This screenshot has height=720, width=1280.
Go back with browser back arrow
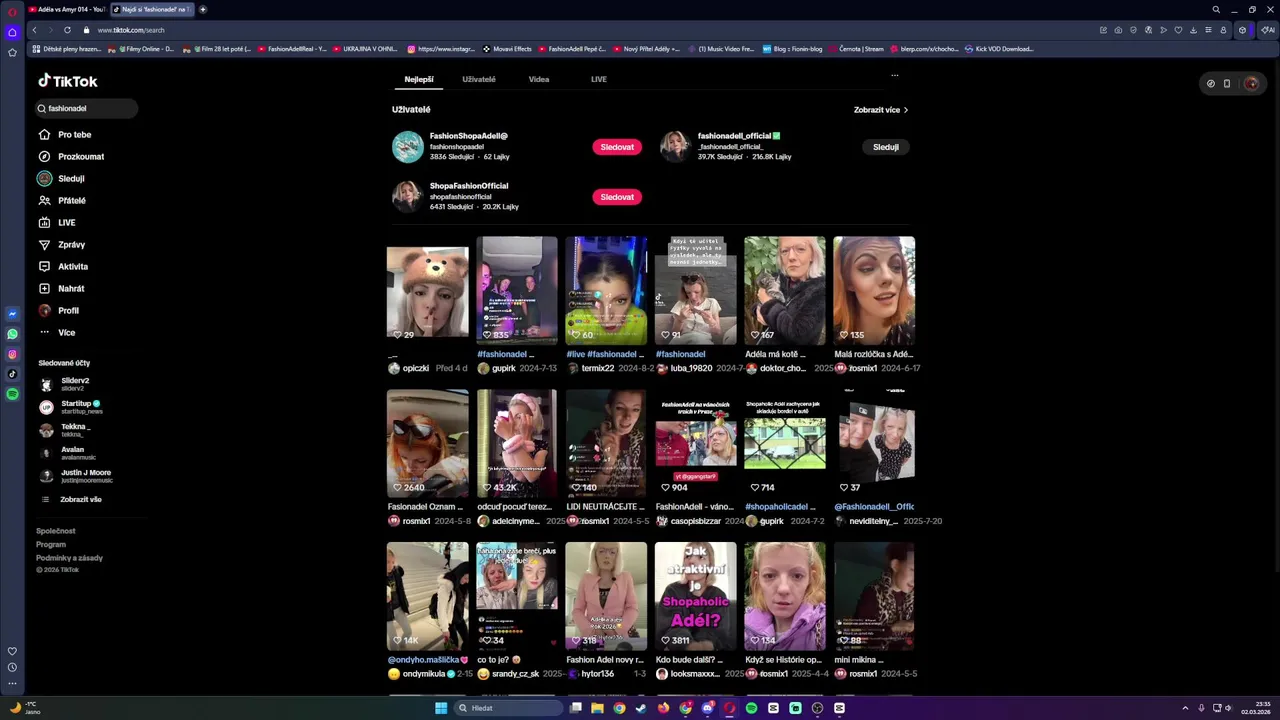34,30
